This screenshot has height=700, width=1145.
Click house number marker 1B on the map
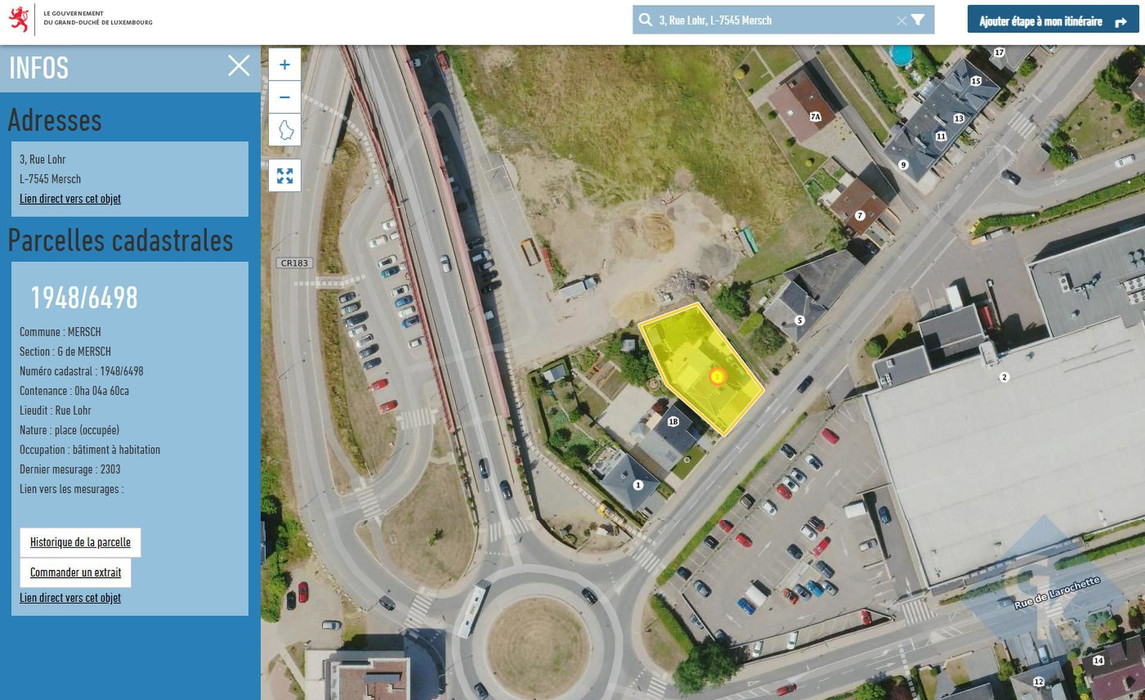tap(675, 422)
